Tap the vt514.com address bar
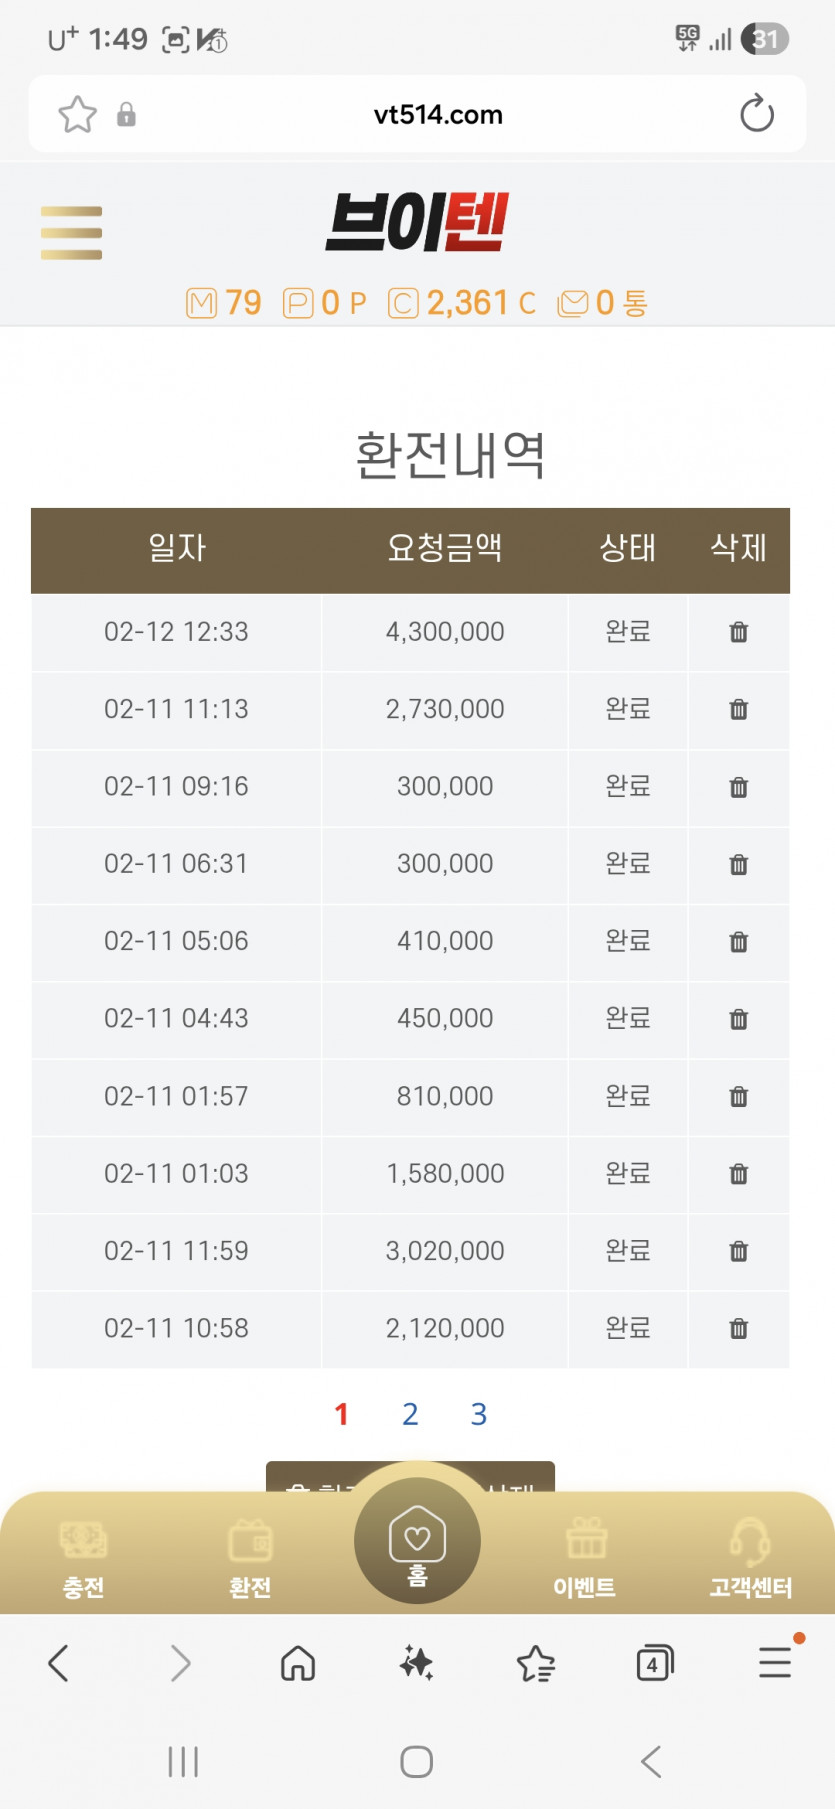The image size is (835, 1809). [x=438, y=114]
